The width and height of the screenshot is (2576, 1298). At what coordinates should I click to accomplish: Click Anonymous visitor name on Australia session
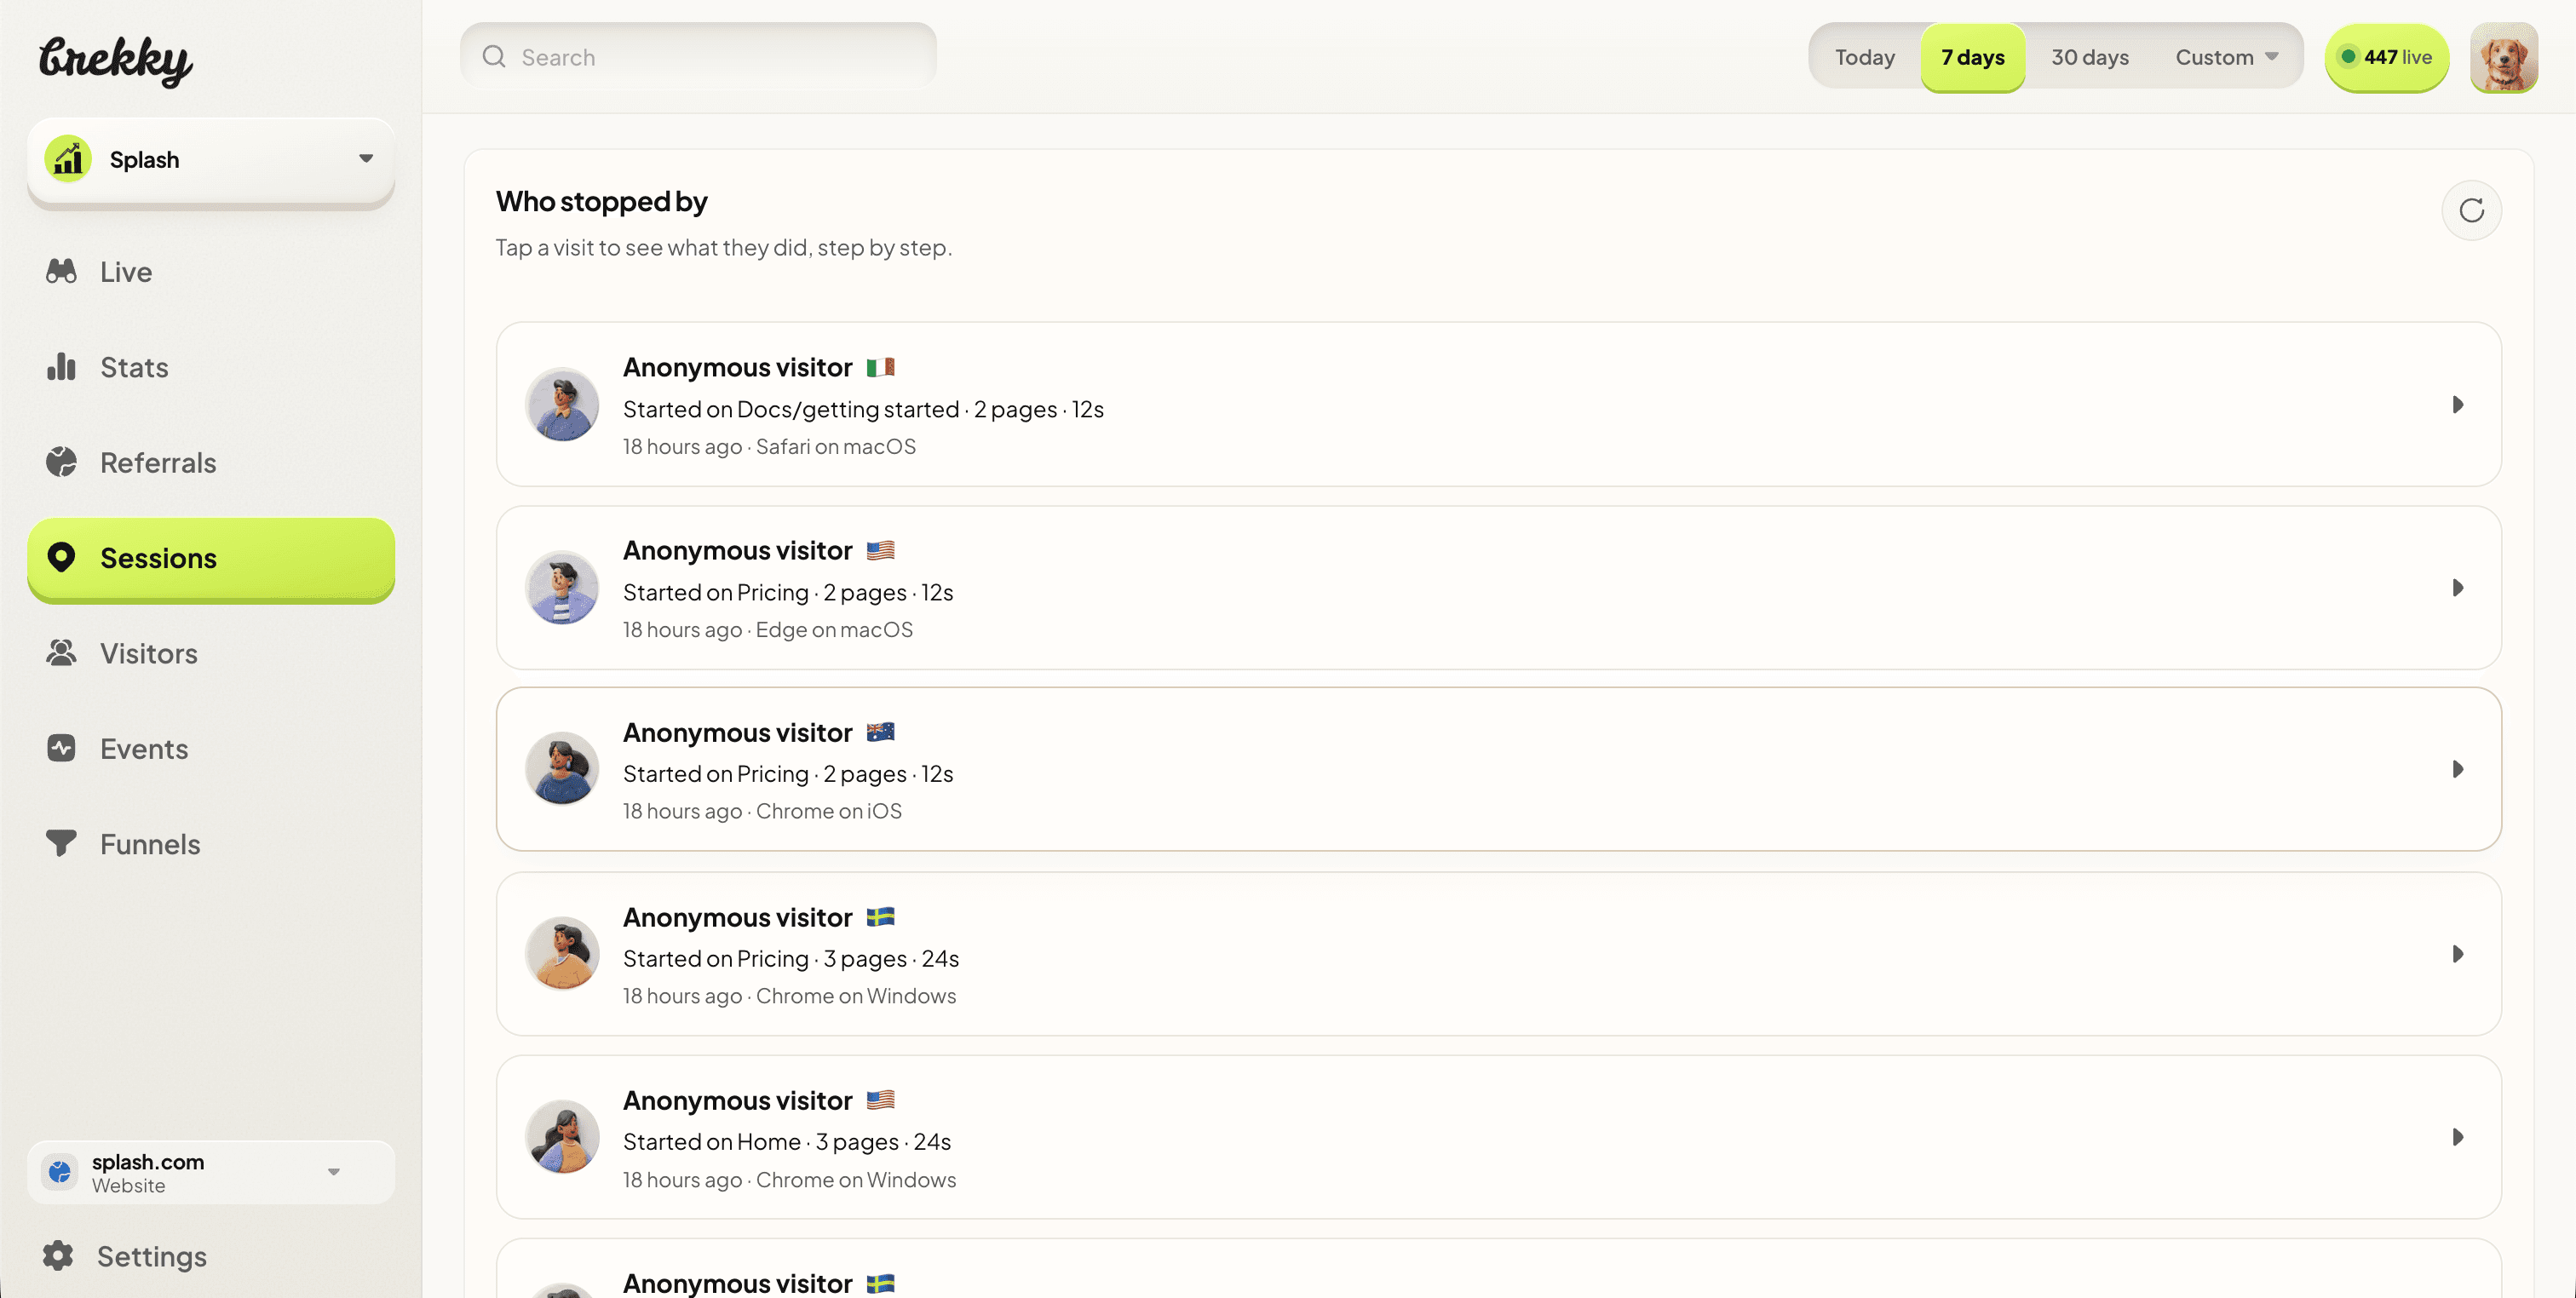[738, 732]
